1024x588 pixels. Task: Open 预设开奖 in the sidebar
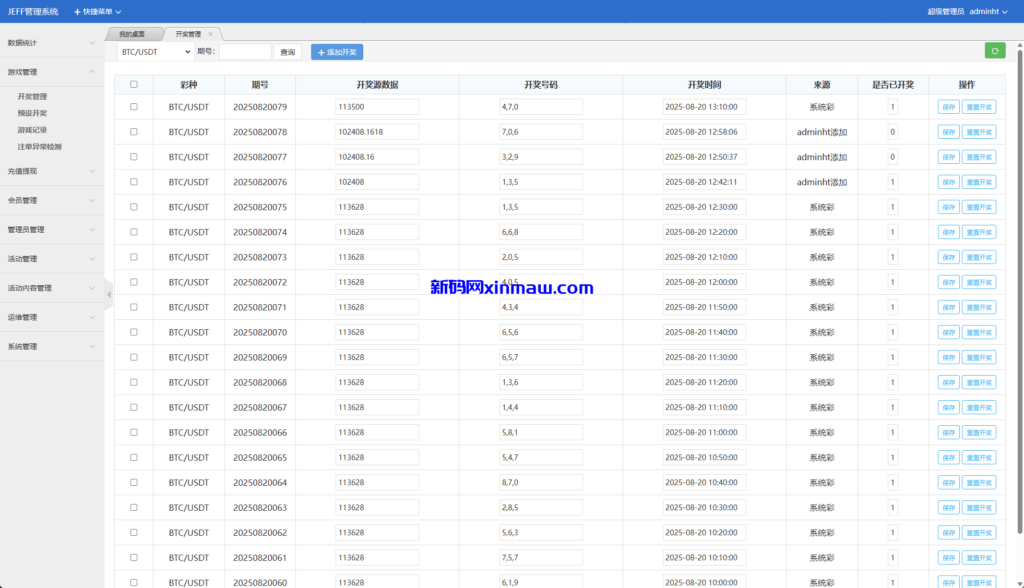32,113
